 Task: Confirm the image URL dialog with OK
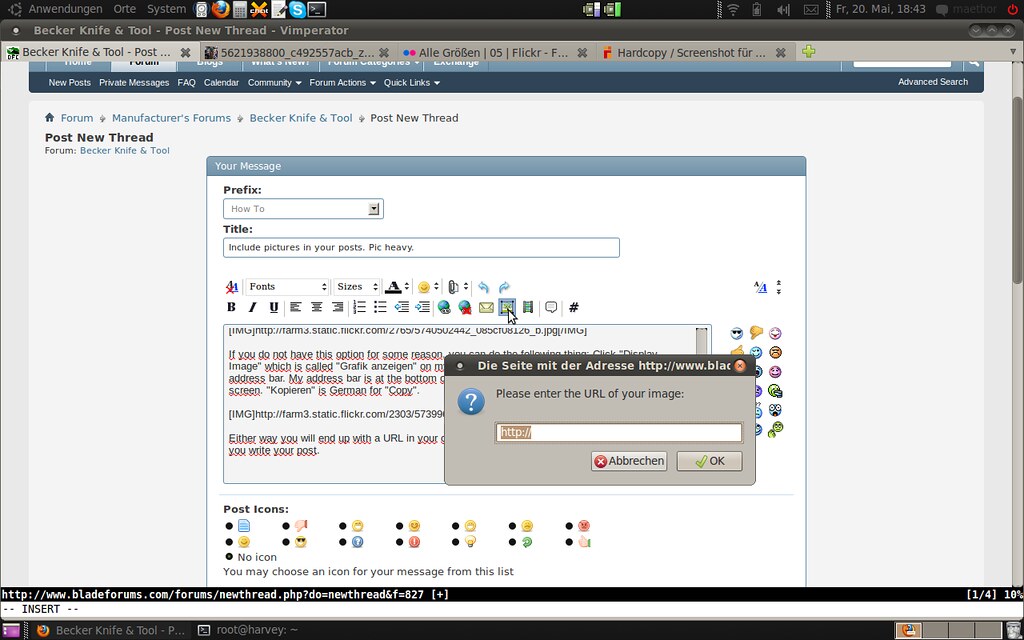point(709,461)
